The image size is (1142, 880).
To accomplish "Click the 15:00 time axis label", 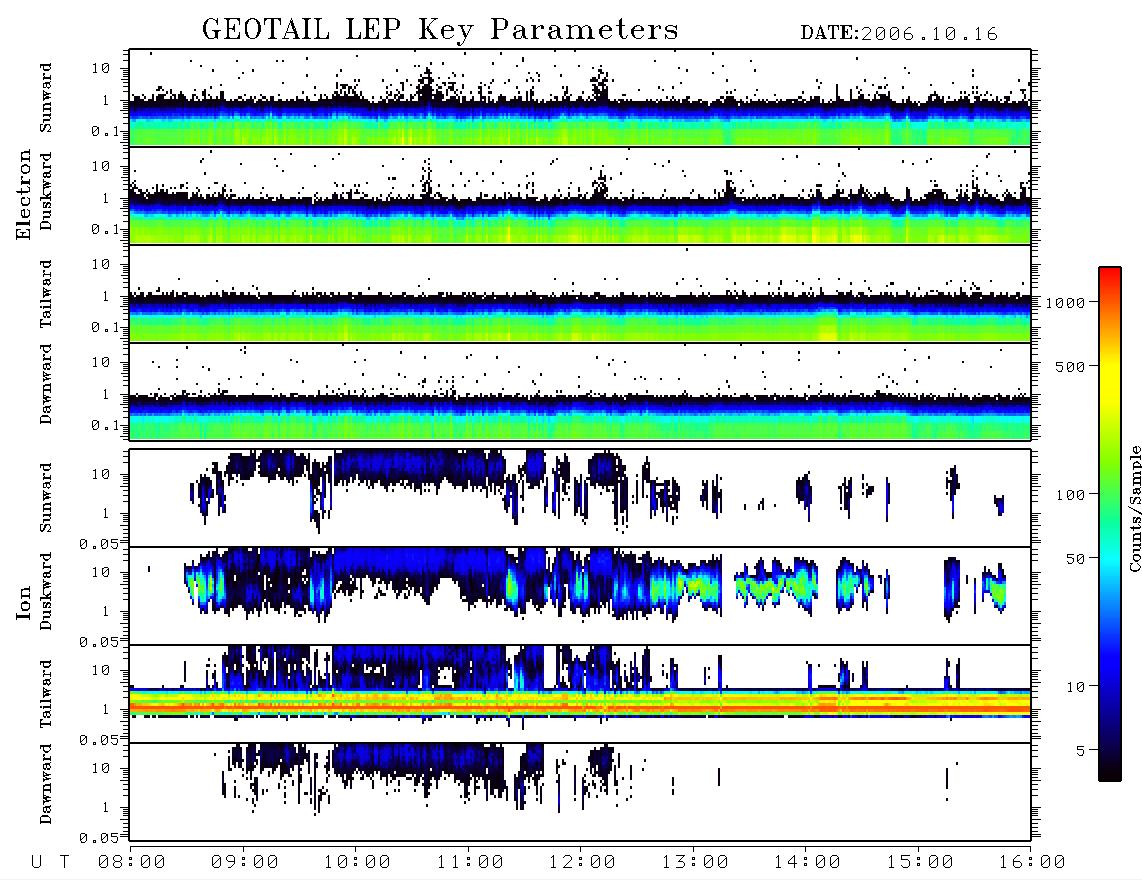I will click(x=920, y=863).
